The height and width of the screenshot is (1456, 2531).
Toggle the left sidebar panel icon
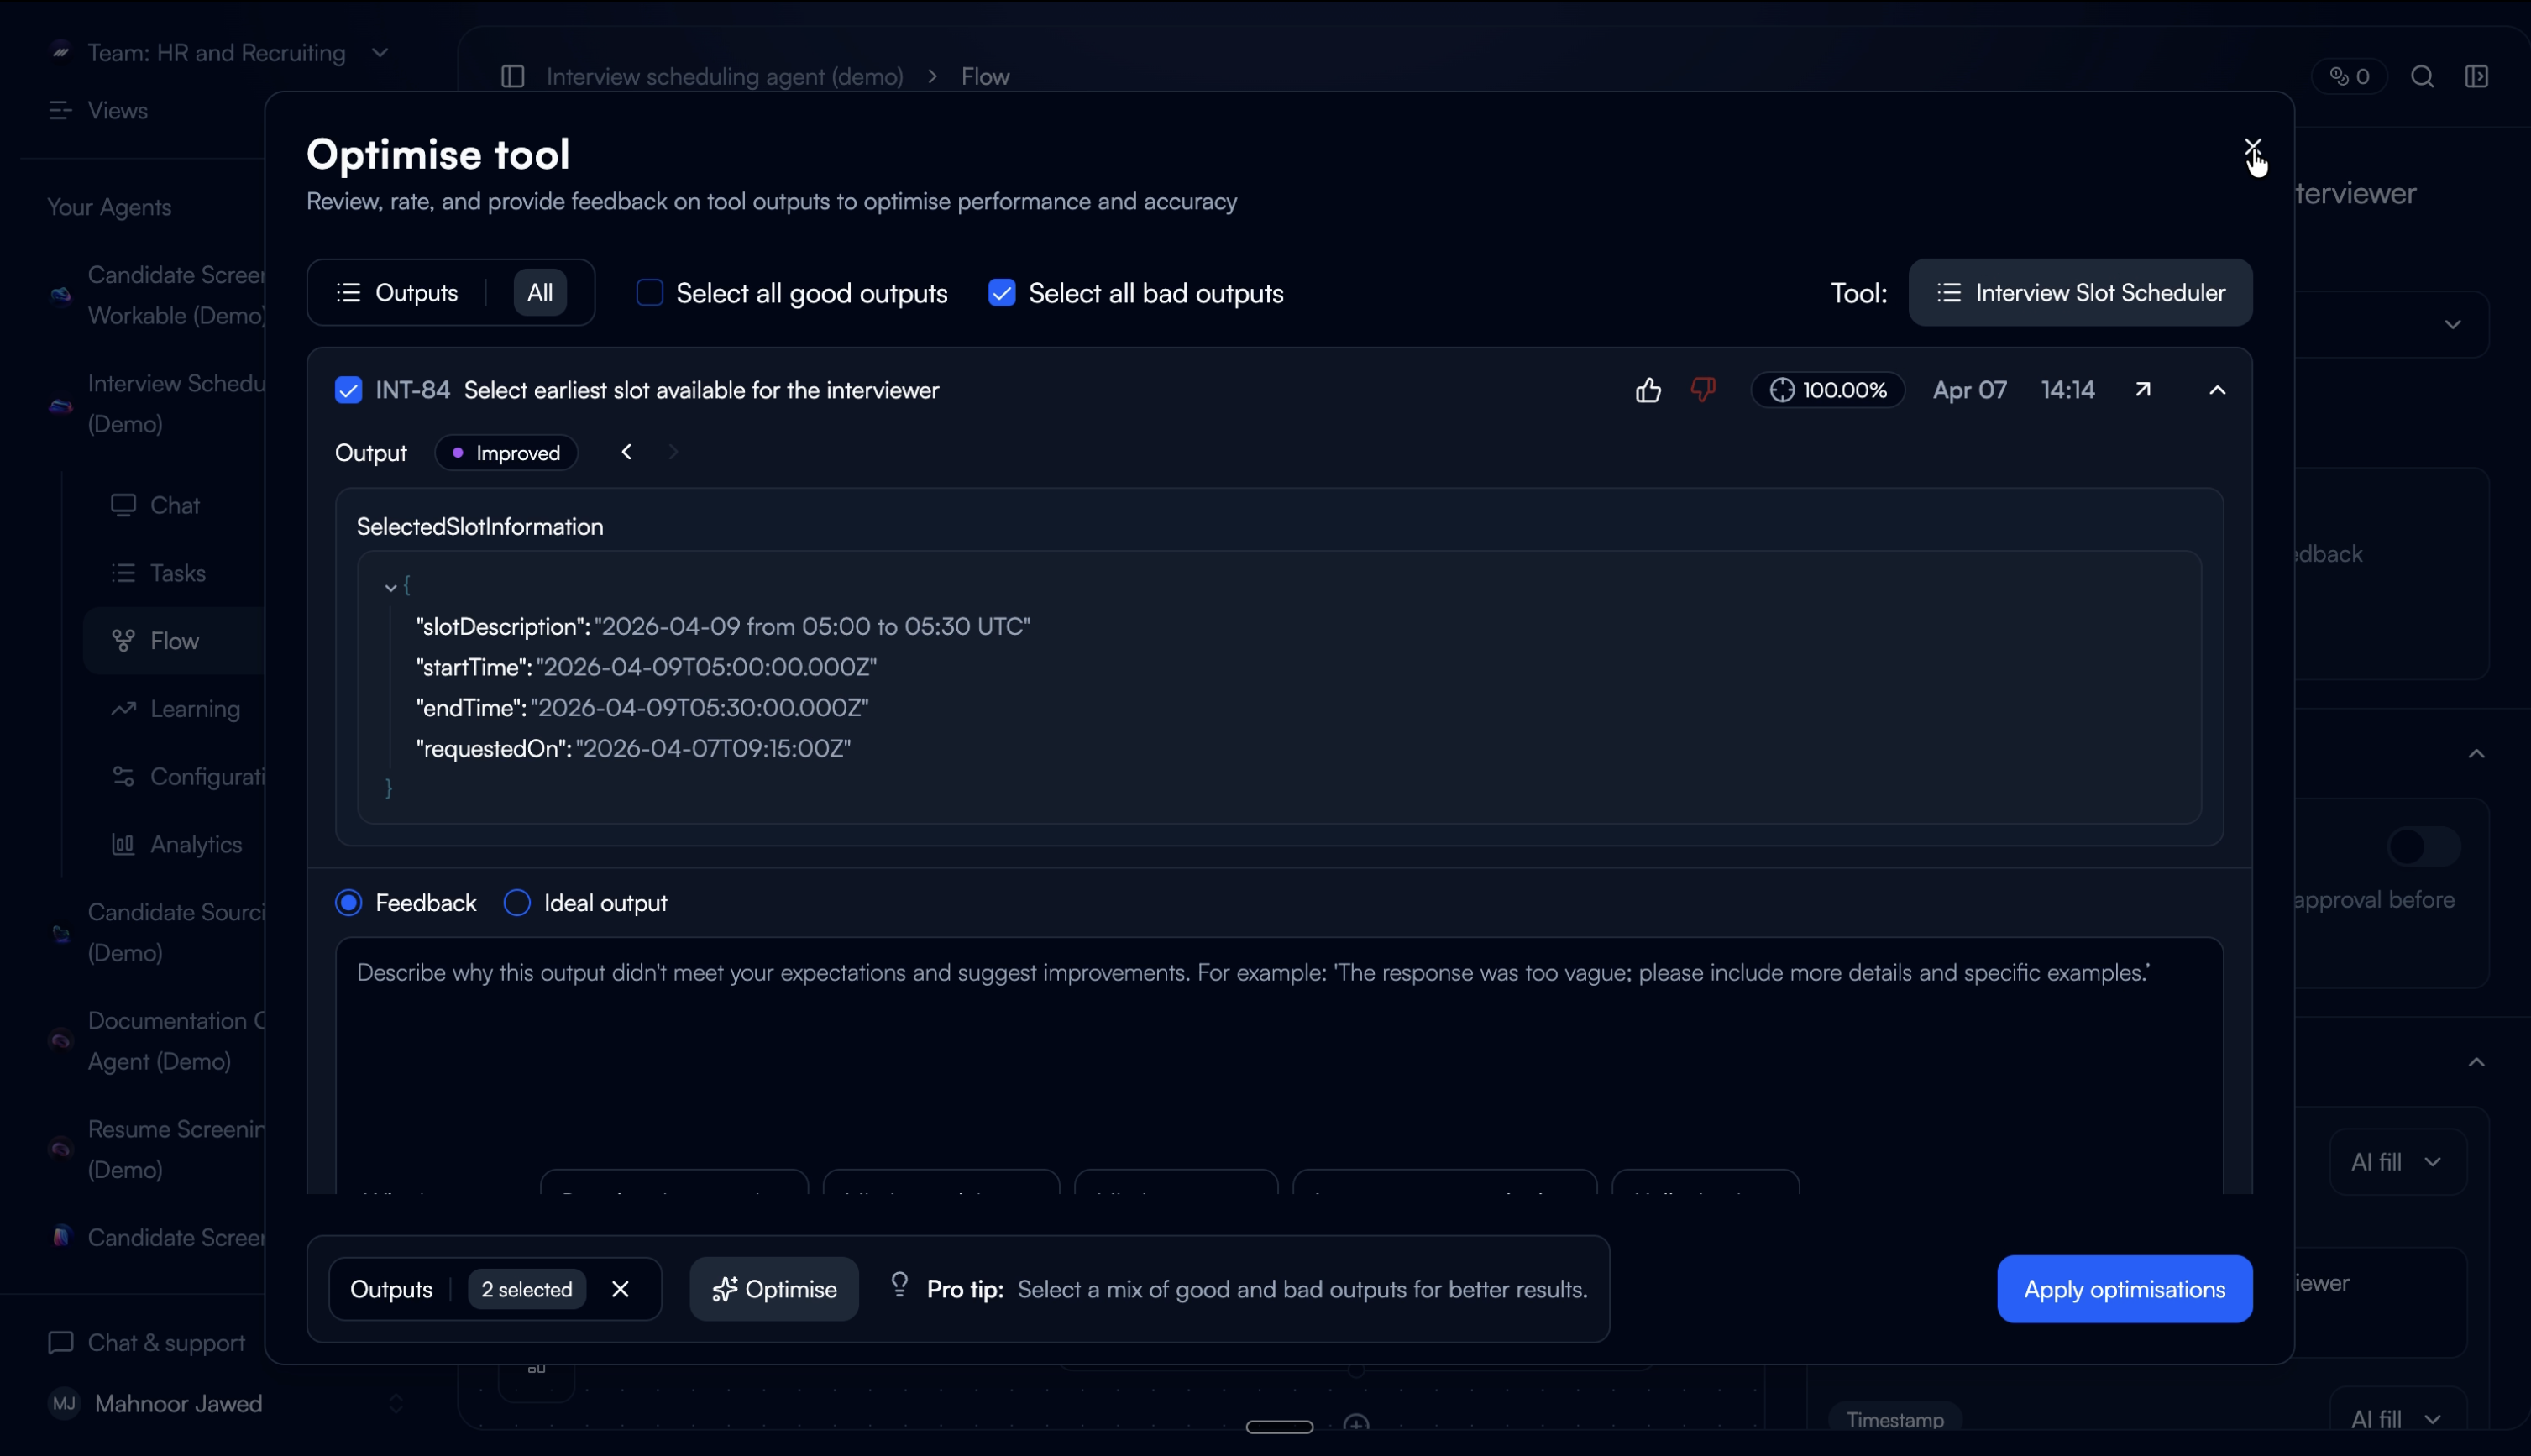click(x=512, y=77)
